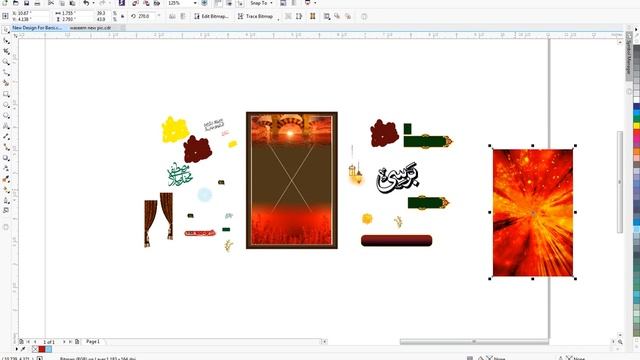Select the orange burst bitmap on canvas
Viewport: 640px width, 360px height.
(x=533, y=213)
